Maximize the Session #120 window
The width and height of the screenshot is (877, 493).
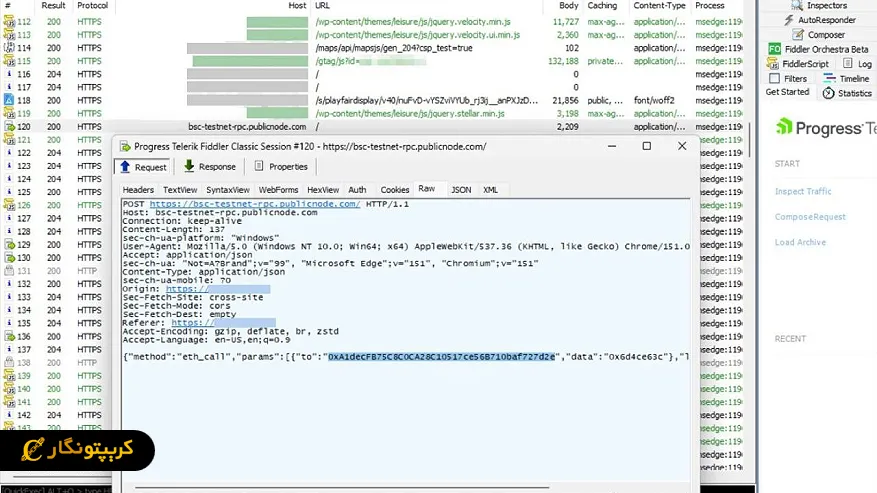point(647,146)
